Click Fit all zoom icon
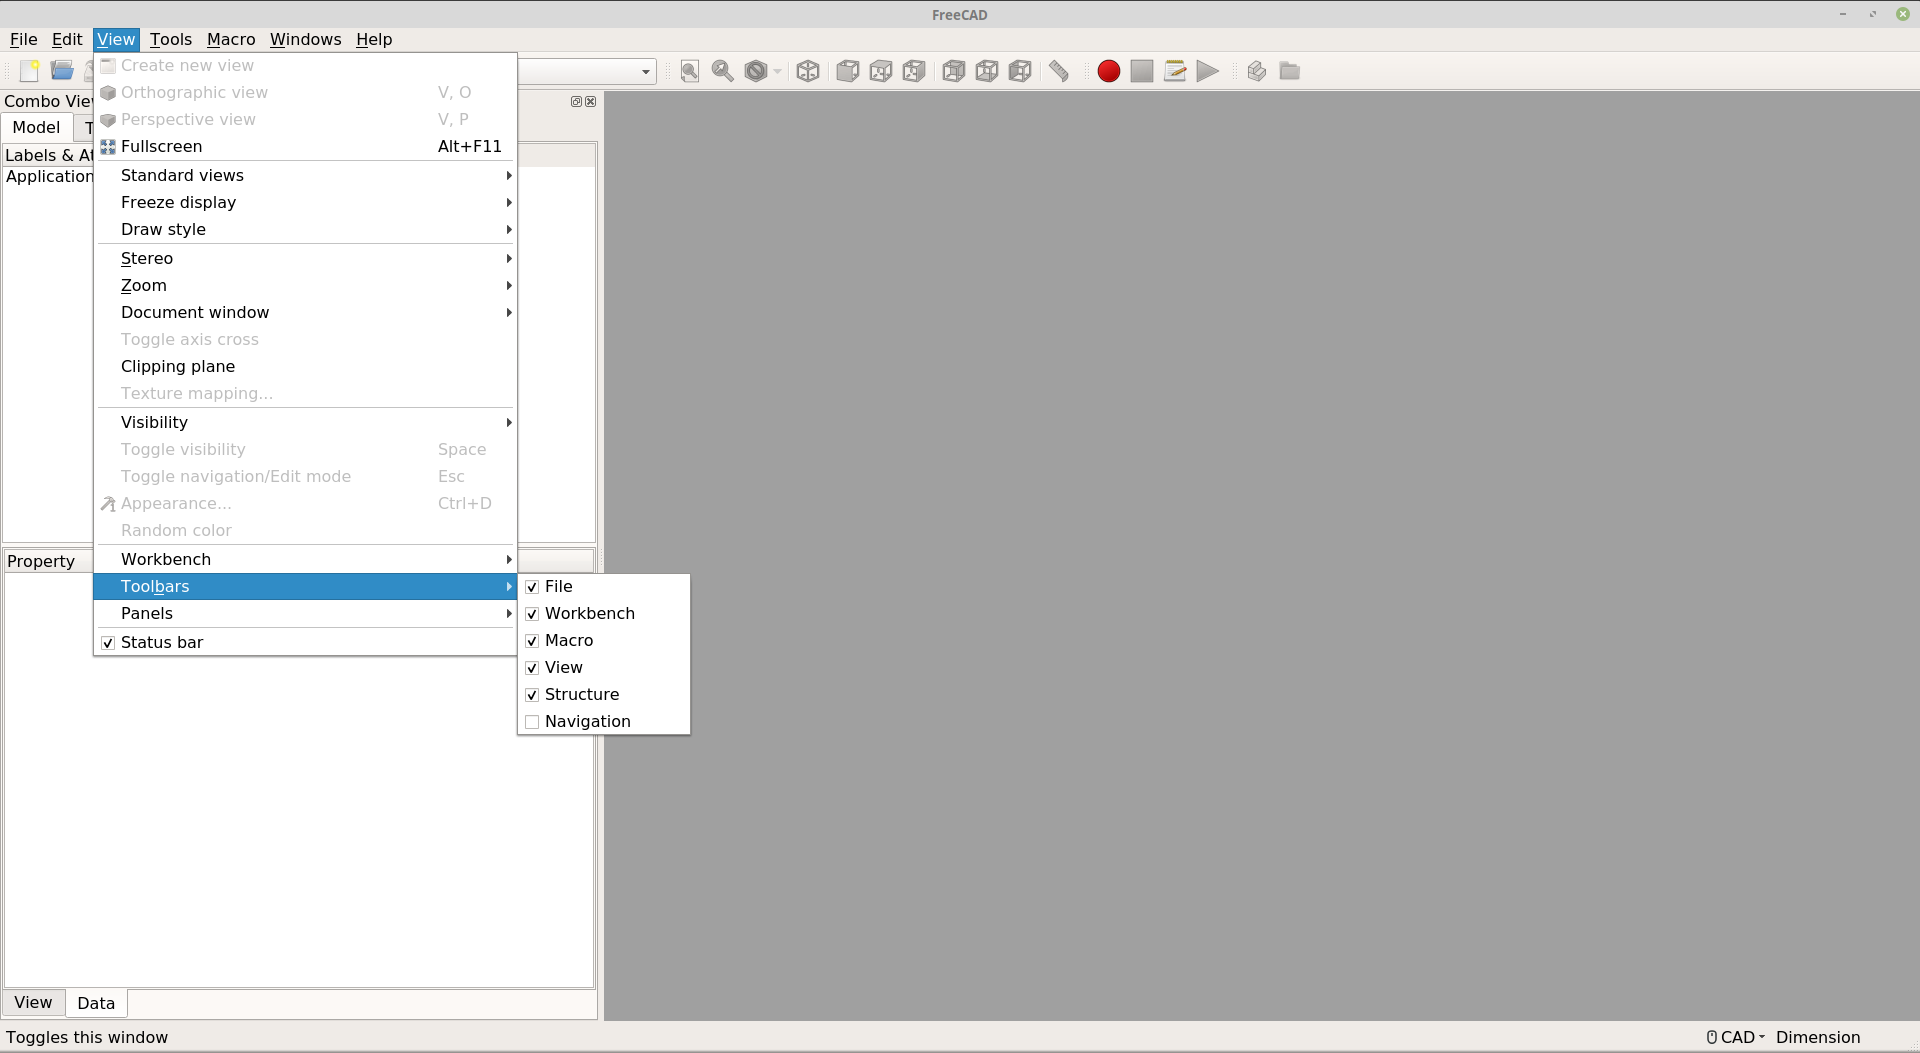 [x=690, y=71]
